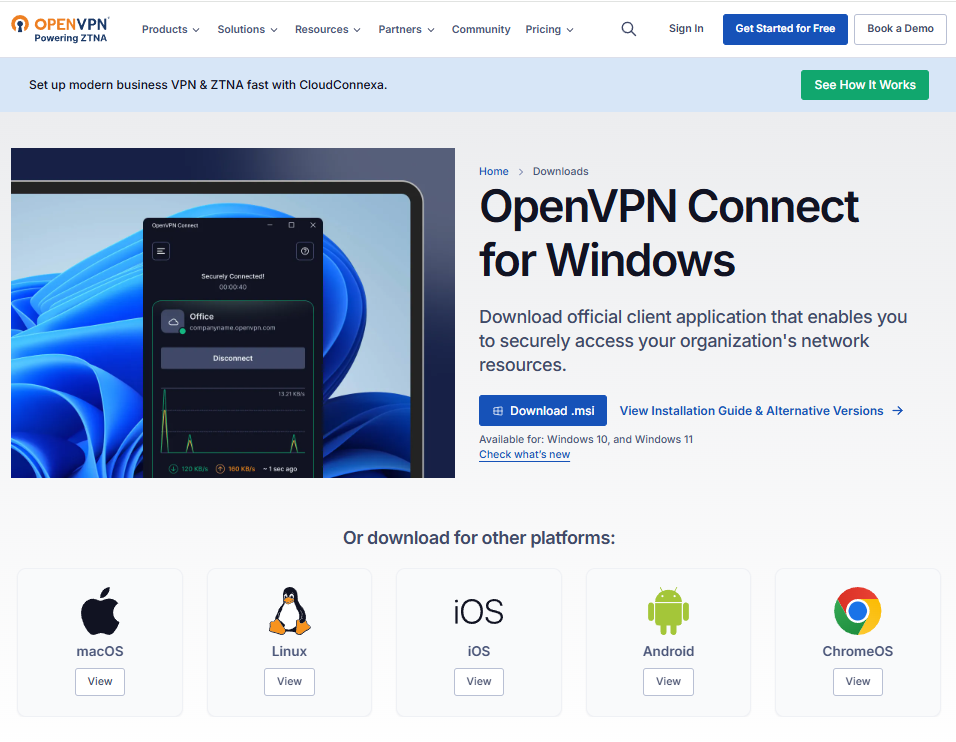Screen dimensions: 956x742
Task: Click the macOS Apple logo icon
Action: pyautogui.click(x=100, y=611)
